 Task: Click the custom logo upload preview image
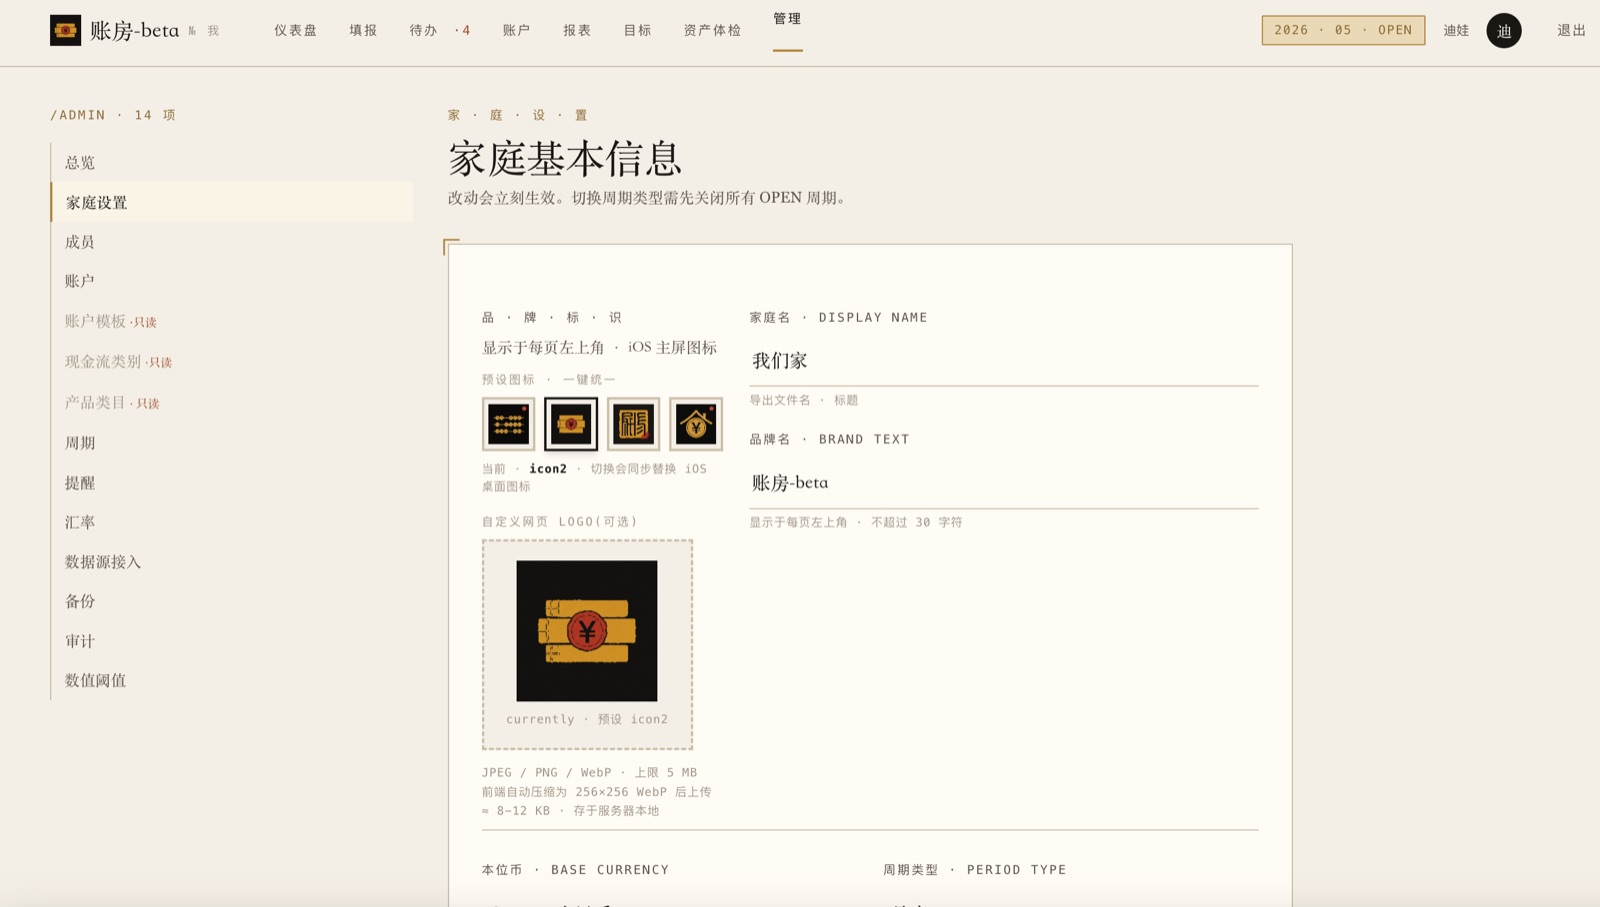point(587,631)
